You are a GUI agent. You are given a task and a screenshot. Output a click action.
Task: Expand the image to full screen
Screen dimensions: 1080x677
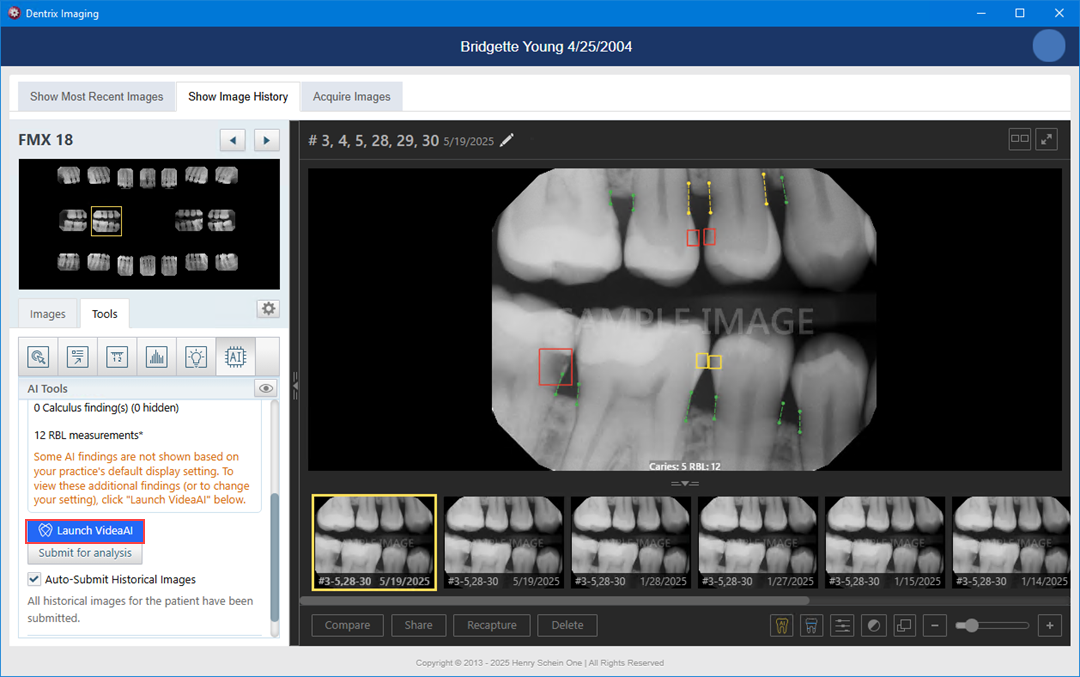1047,139
